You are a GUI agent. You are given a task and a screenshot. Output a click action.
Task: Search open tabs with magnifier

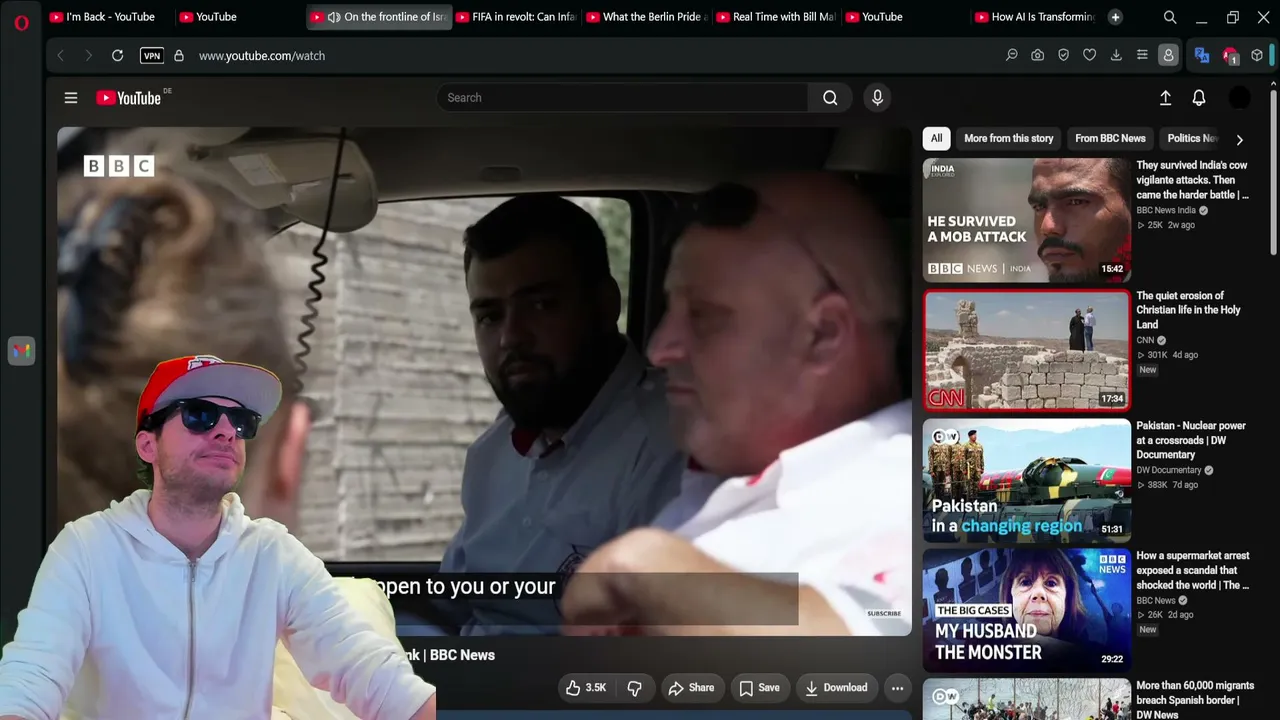1170,17
